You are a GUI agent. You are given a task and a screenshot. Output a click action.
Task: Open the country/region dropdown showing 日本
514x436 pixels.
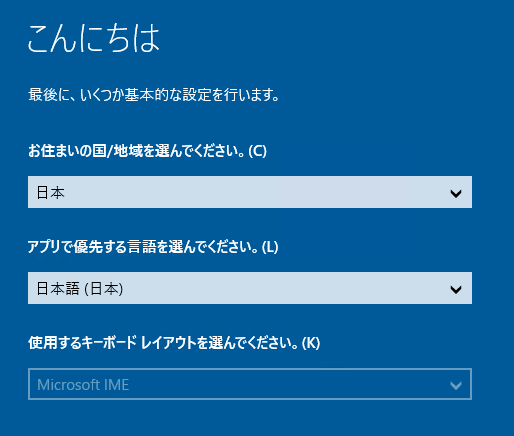point(250,192)
